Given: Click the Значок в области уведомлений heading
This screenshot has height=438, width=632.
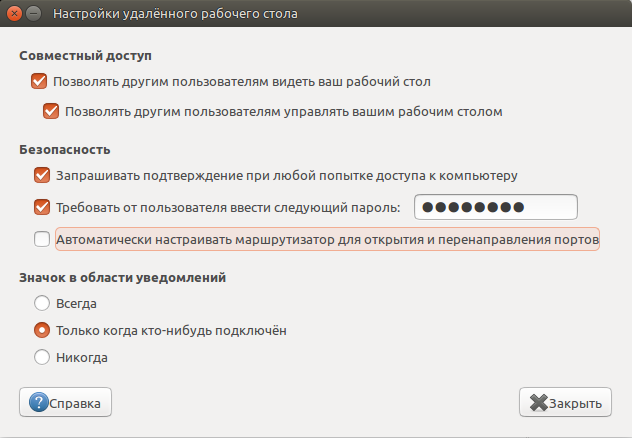Looking at the screenshot, I should (x=122, y=277).
